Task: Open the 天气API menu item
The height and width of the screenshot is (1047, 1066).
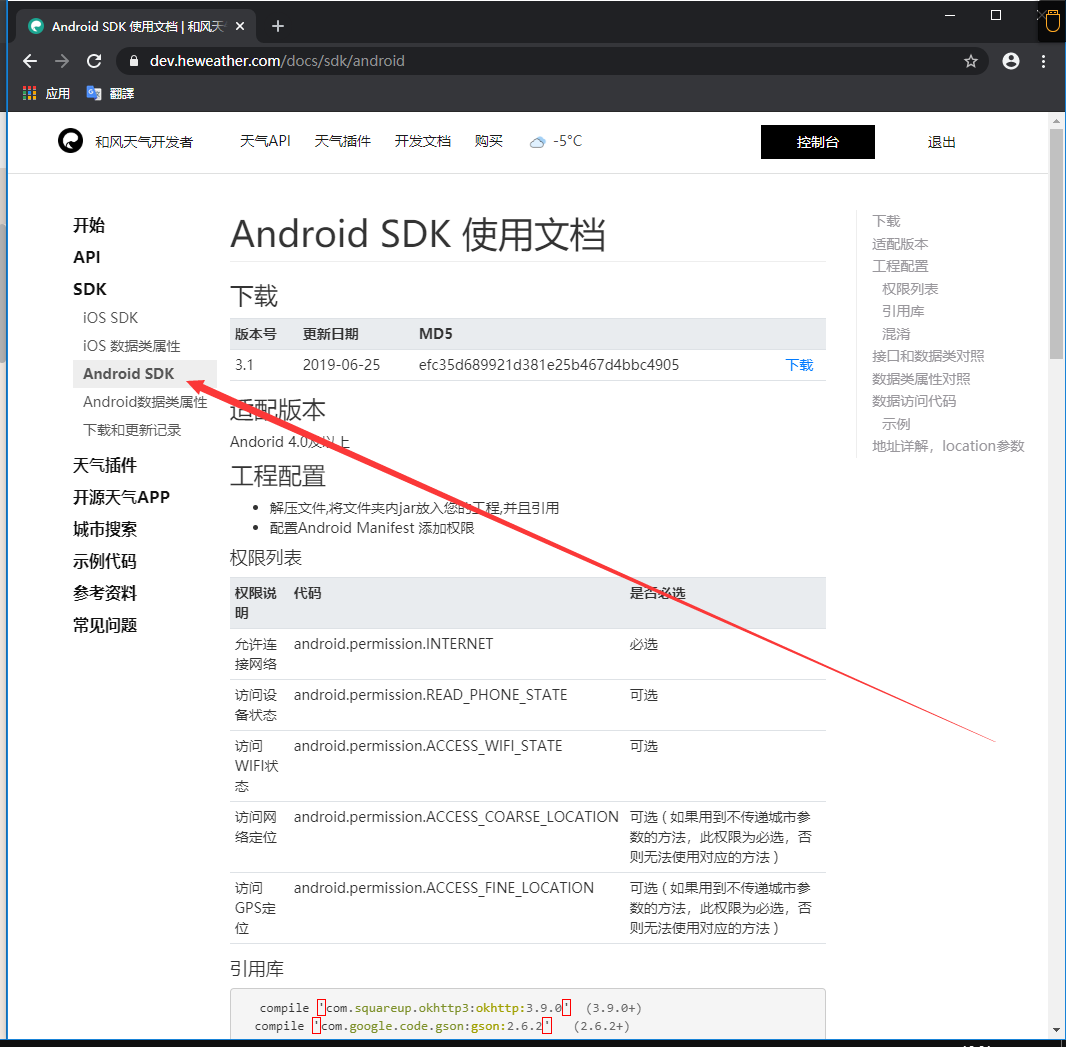Action: (x=264, y=141)
